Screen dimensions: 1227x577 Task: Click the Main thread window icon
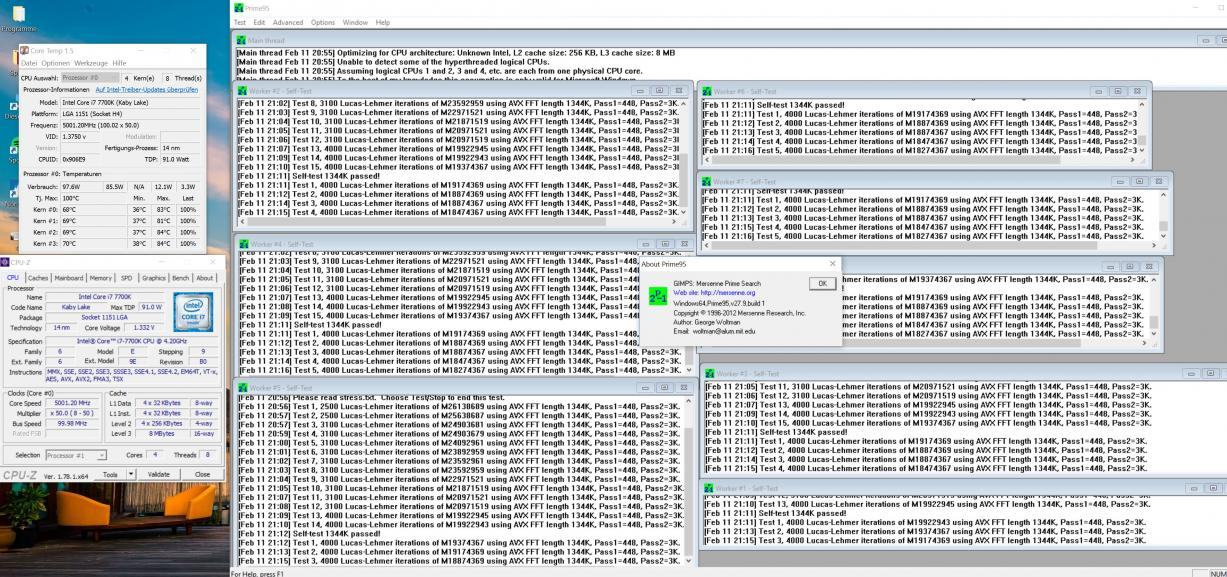click(241, 40)
